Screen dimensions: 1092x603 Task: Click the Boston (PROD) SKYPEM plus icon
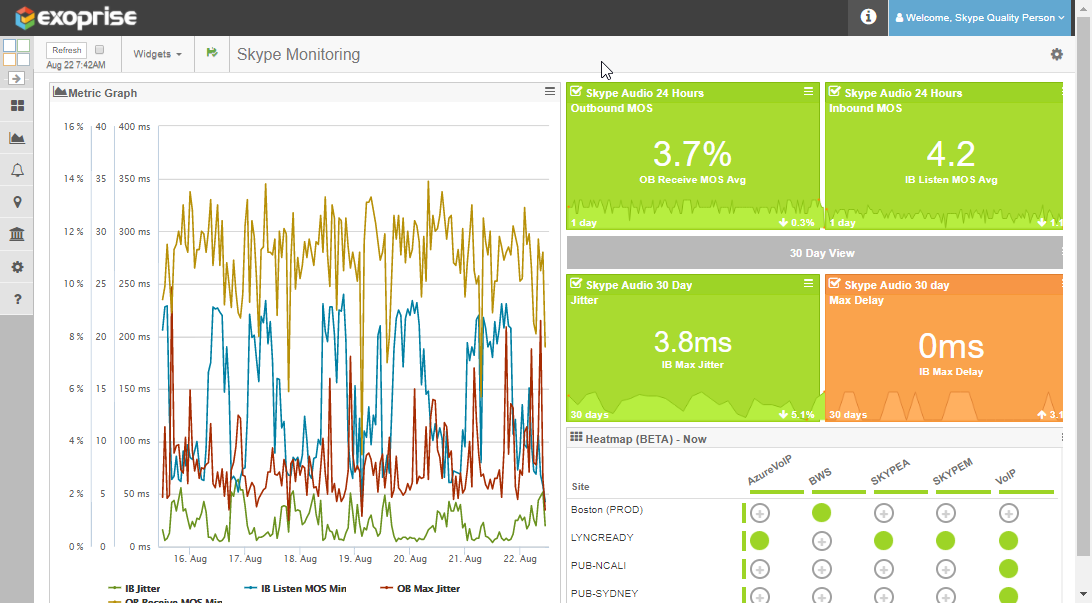(x=946, y=513)
